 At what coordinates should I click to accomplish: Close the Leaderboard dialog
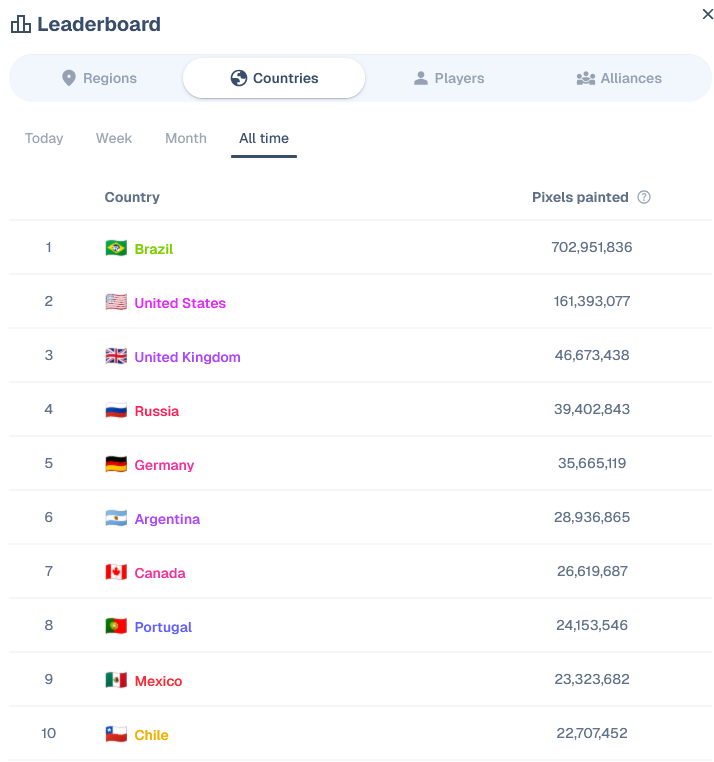click(x=708, y=14)
